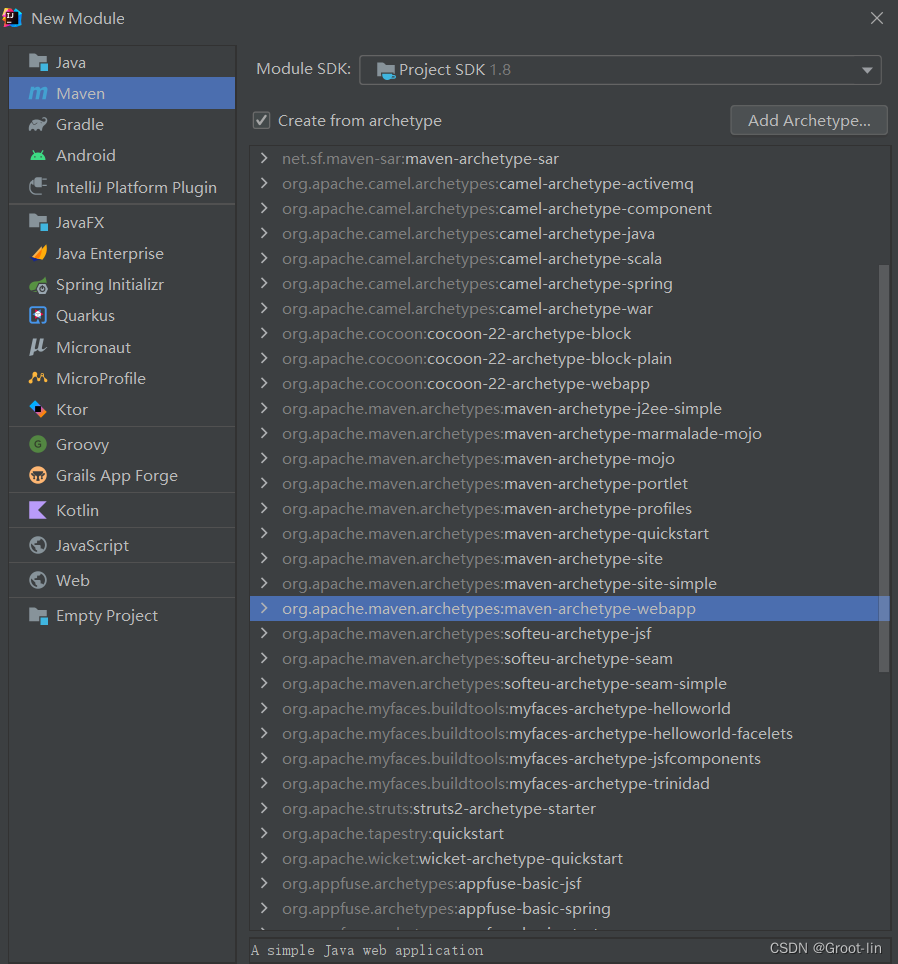Close the New Module dialog
Image resolution: width=898 pixels, height=964 pixels.
(877, 18)
